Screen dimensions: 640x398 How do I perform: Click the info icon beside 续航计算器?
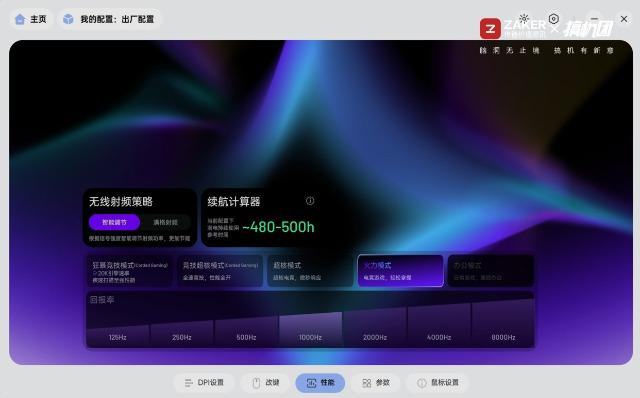coord(310,201)
